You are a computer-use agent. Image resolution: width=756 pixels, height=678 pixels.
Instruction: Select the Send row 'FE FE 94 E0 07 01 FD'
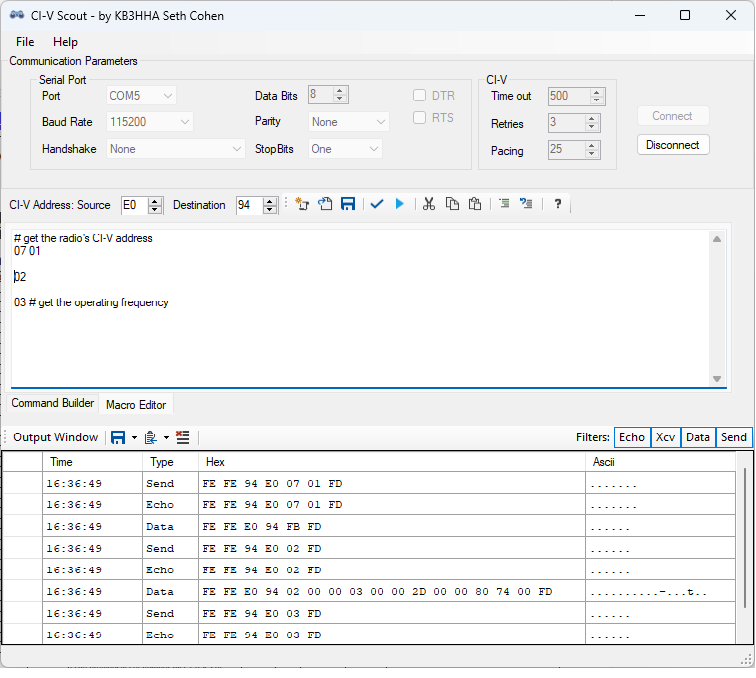click(369, 483)
